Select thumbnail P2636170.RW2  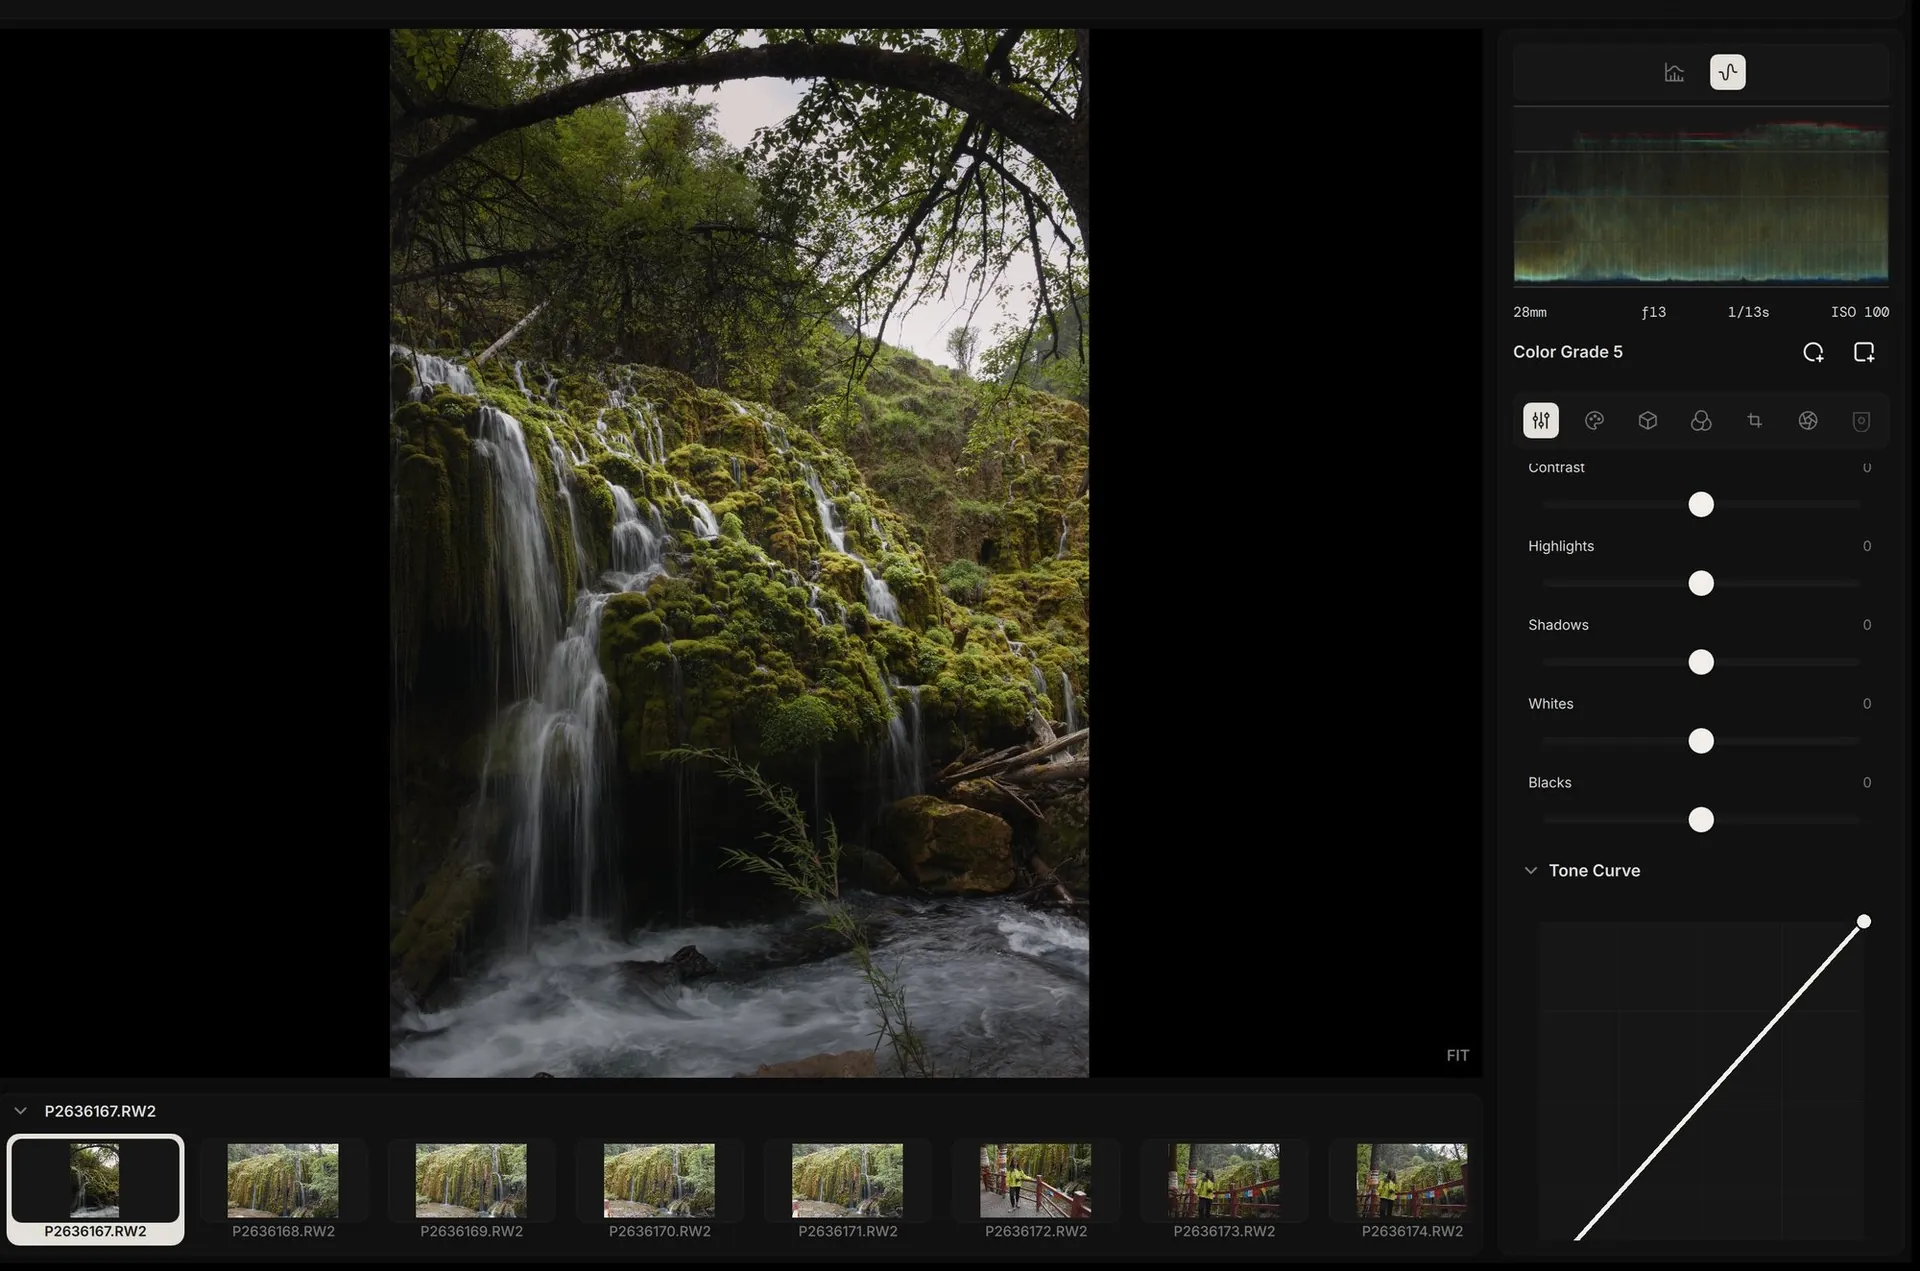click(x=659, y=1190)
